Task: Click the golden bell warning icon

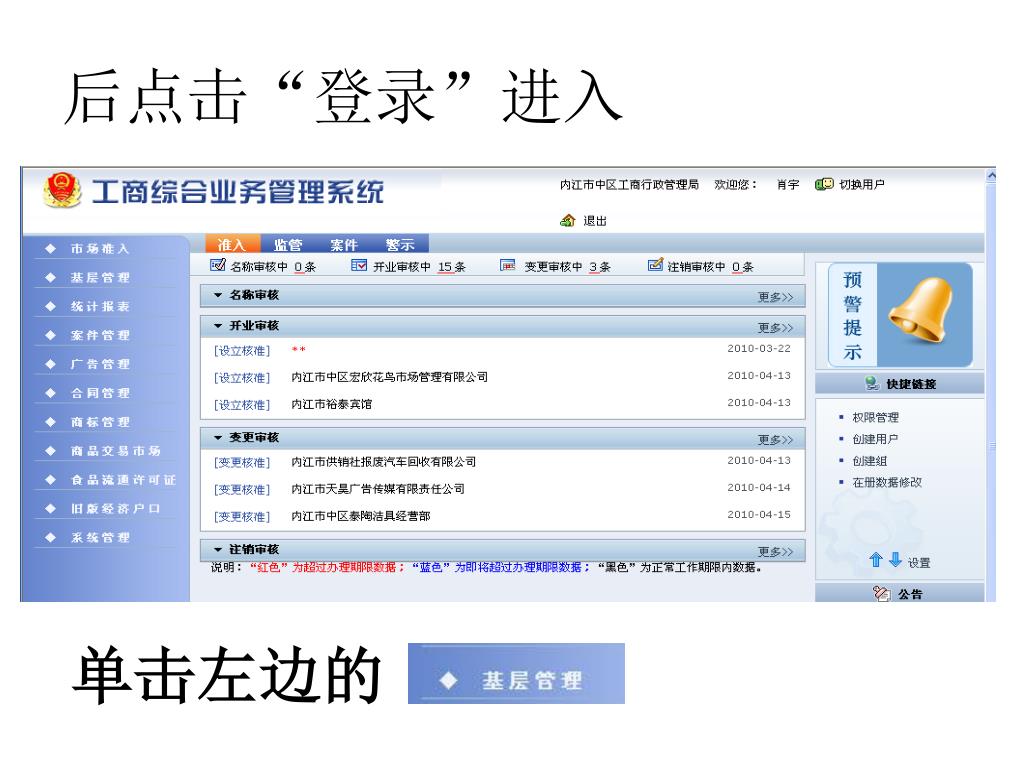Action: coord(921,310)
